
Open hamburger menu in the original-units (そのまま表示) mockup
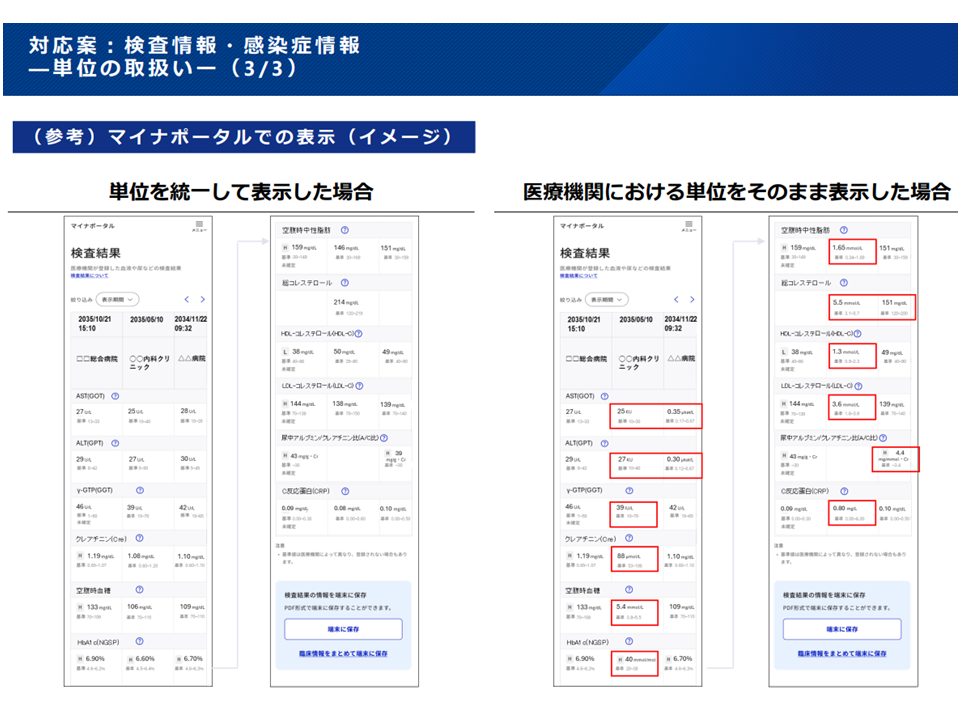click(688, 225)
